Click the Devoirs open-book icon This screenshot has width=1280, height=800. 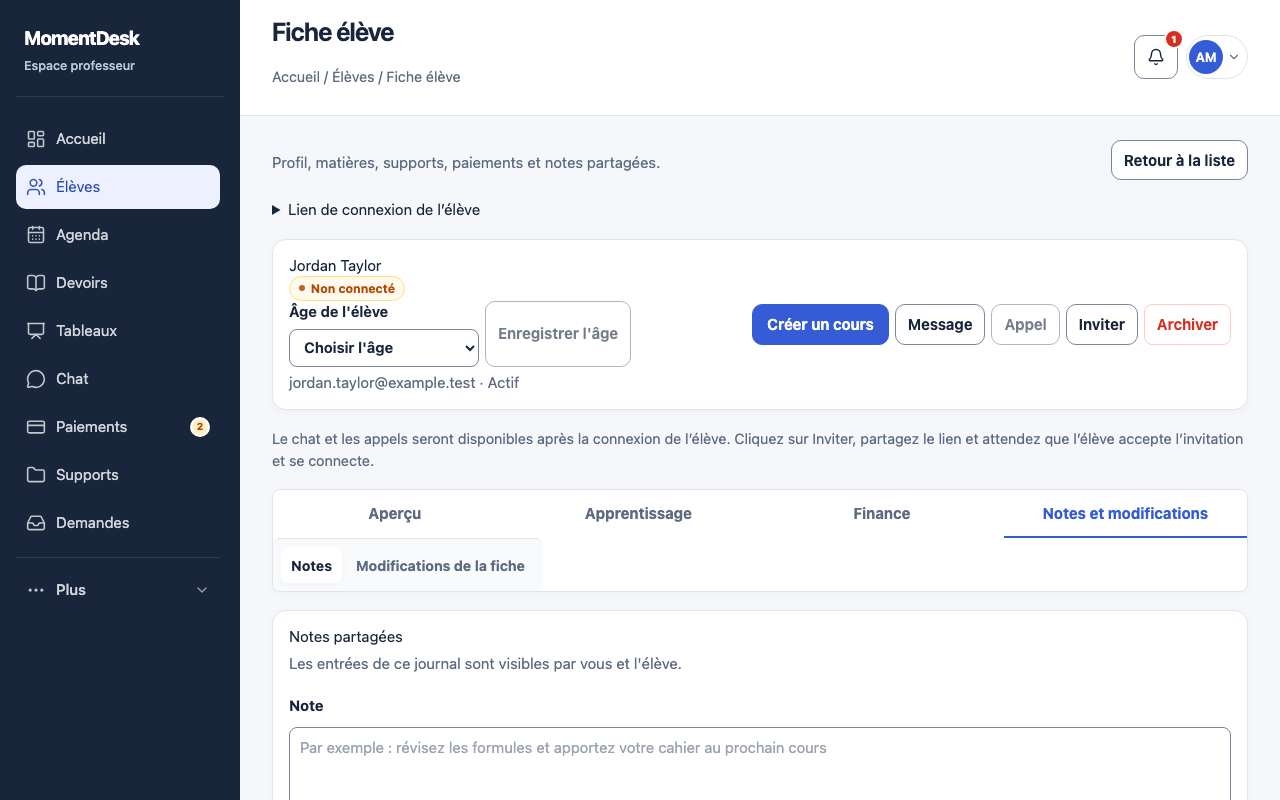[36, 283]
